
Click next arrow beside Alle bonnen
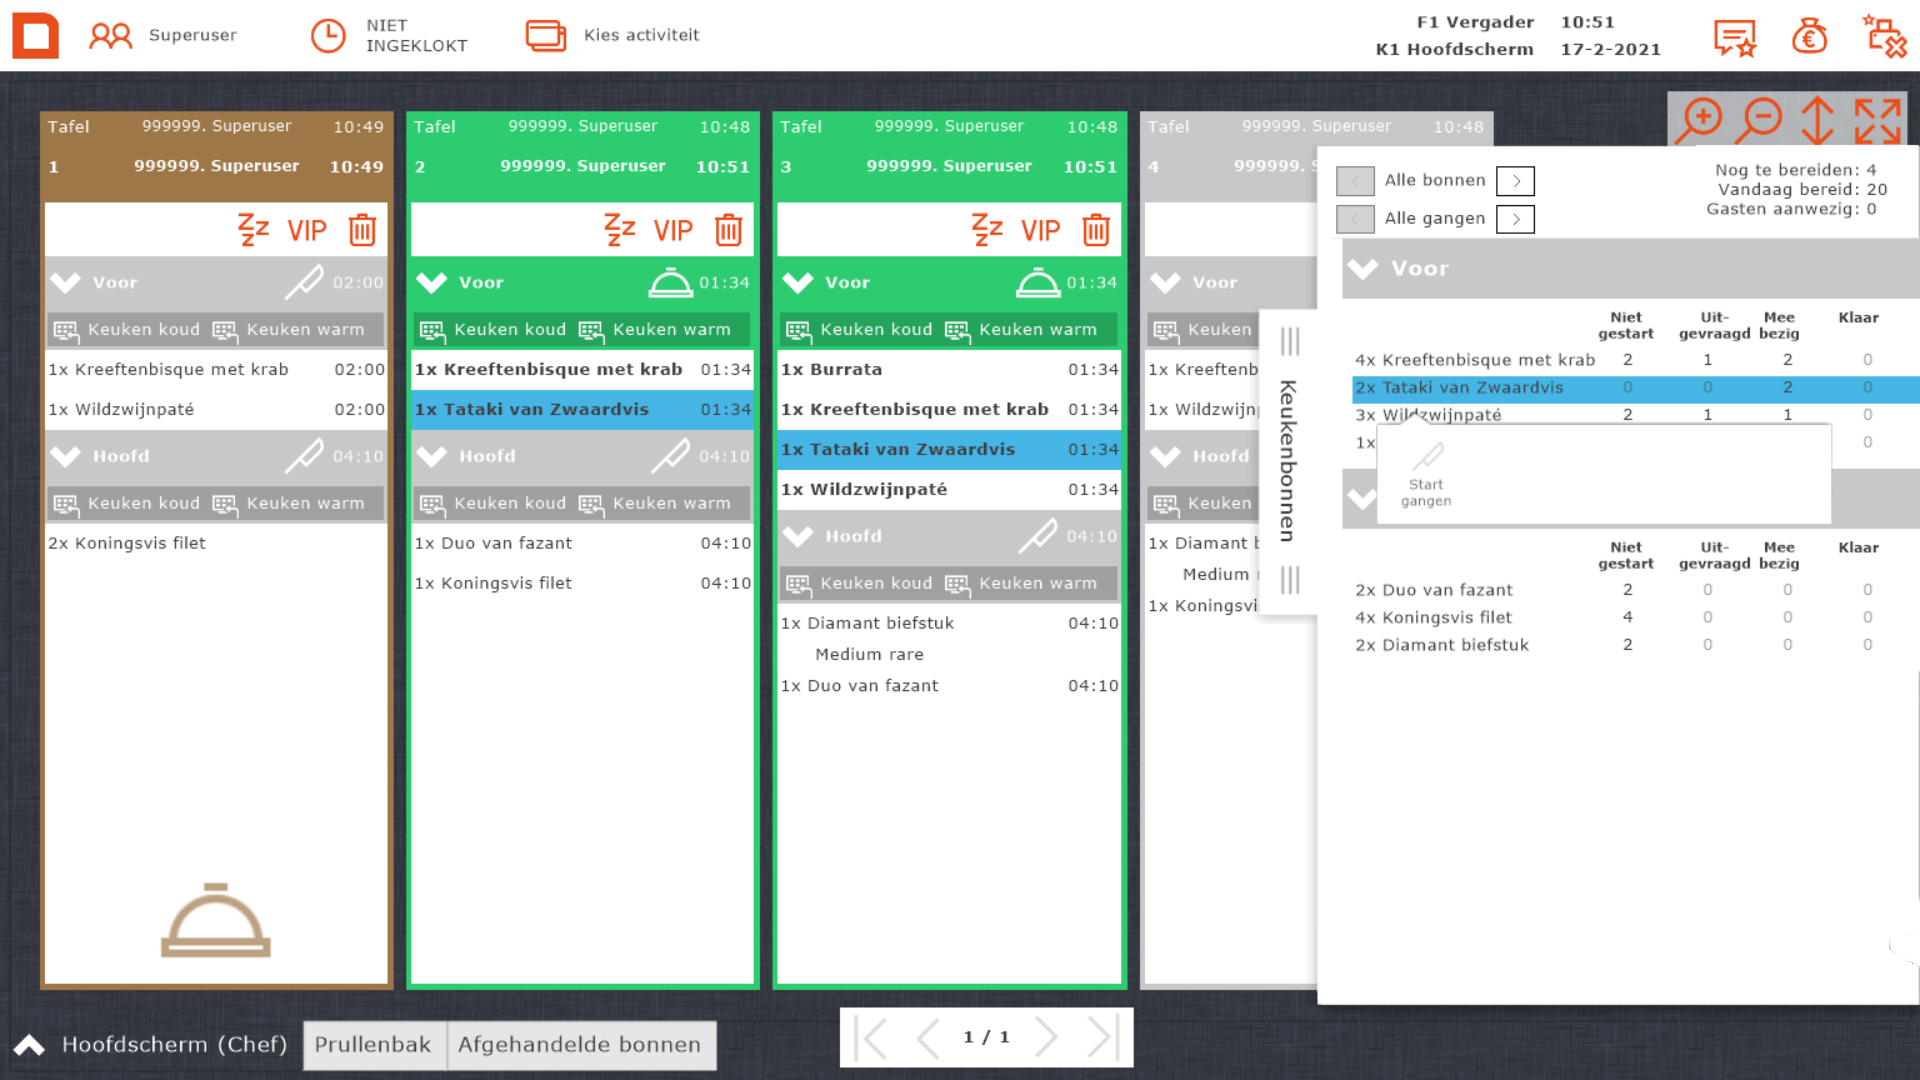tap(1515, 181)
